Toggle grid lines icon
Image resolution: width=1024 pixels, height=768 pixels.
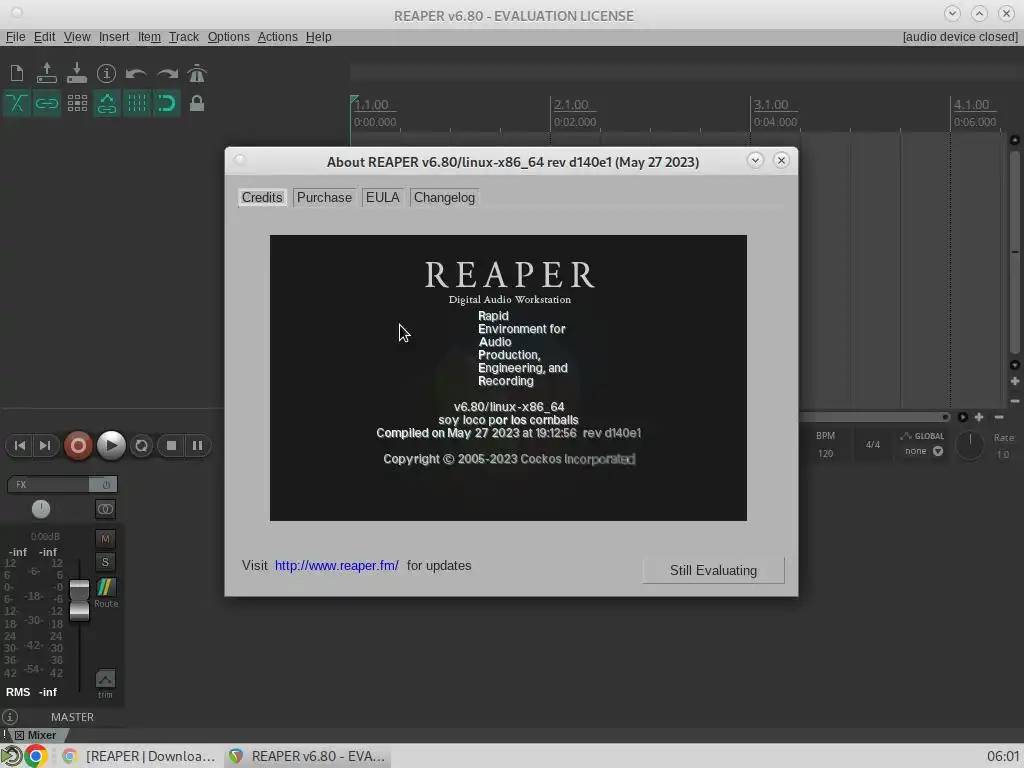pos(136,103)
